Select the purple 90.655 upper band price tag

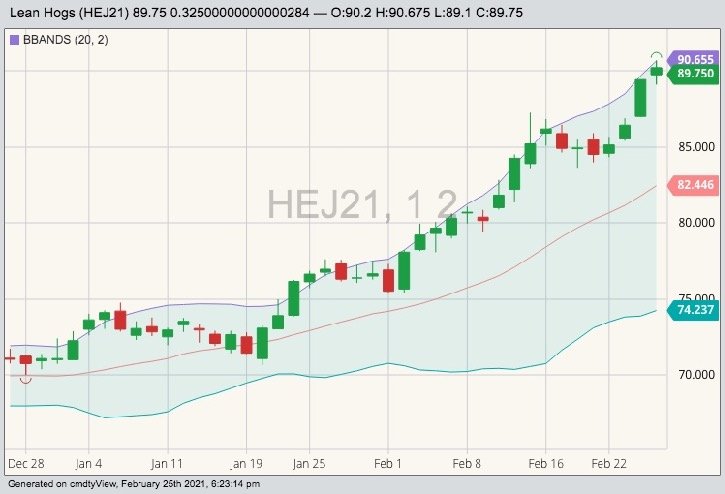(x=694, y=59)
